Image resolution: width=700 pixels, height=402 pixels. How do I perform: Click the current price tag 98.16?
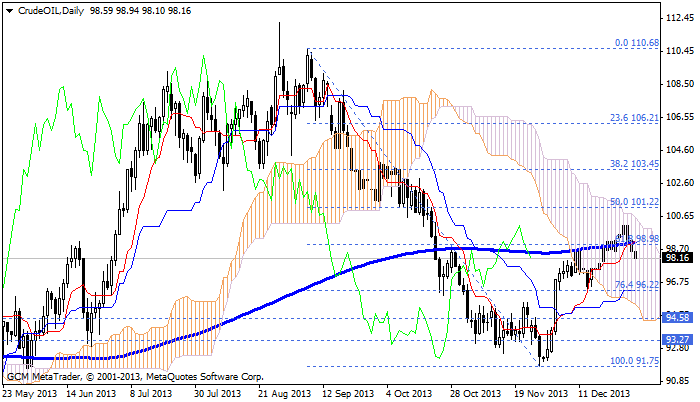[x=677, y=257]
